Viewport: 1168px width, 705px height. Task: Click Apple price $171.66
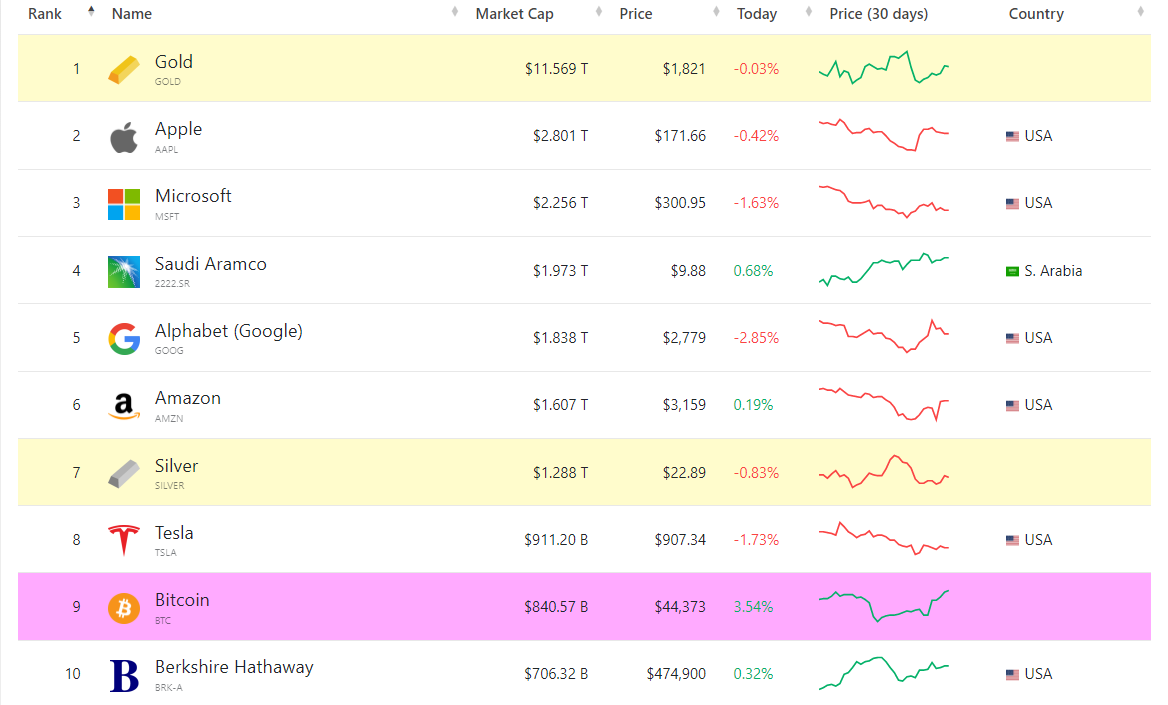679,136
